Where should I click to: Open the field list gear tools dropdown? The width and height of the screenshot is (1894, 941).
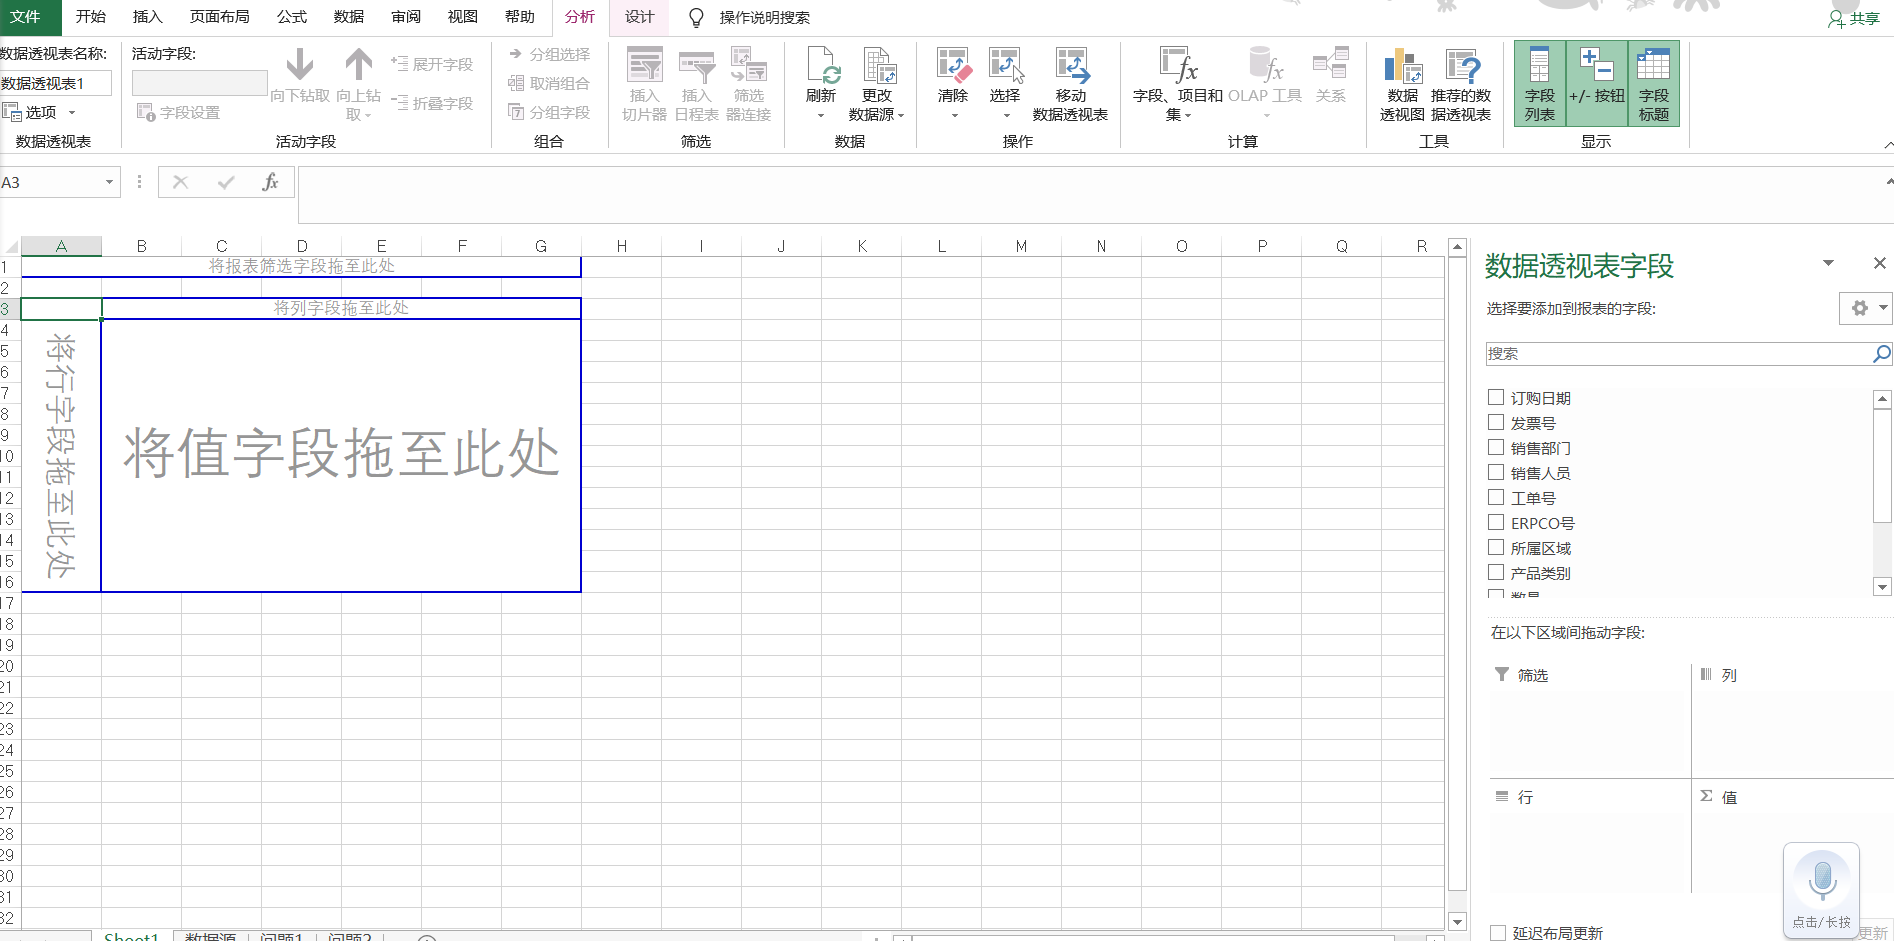(1866, 308)
